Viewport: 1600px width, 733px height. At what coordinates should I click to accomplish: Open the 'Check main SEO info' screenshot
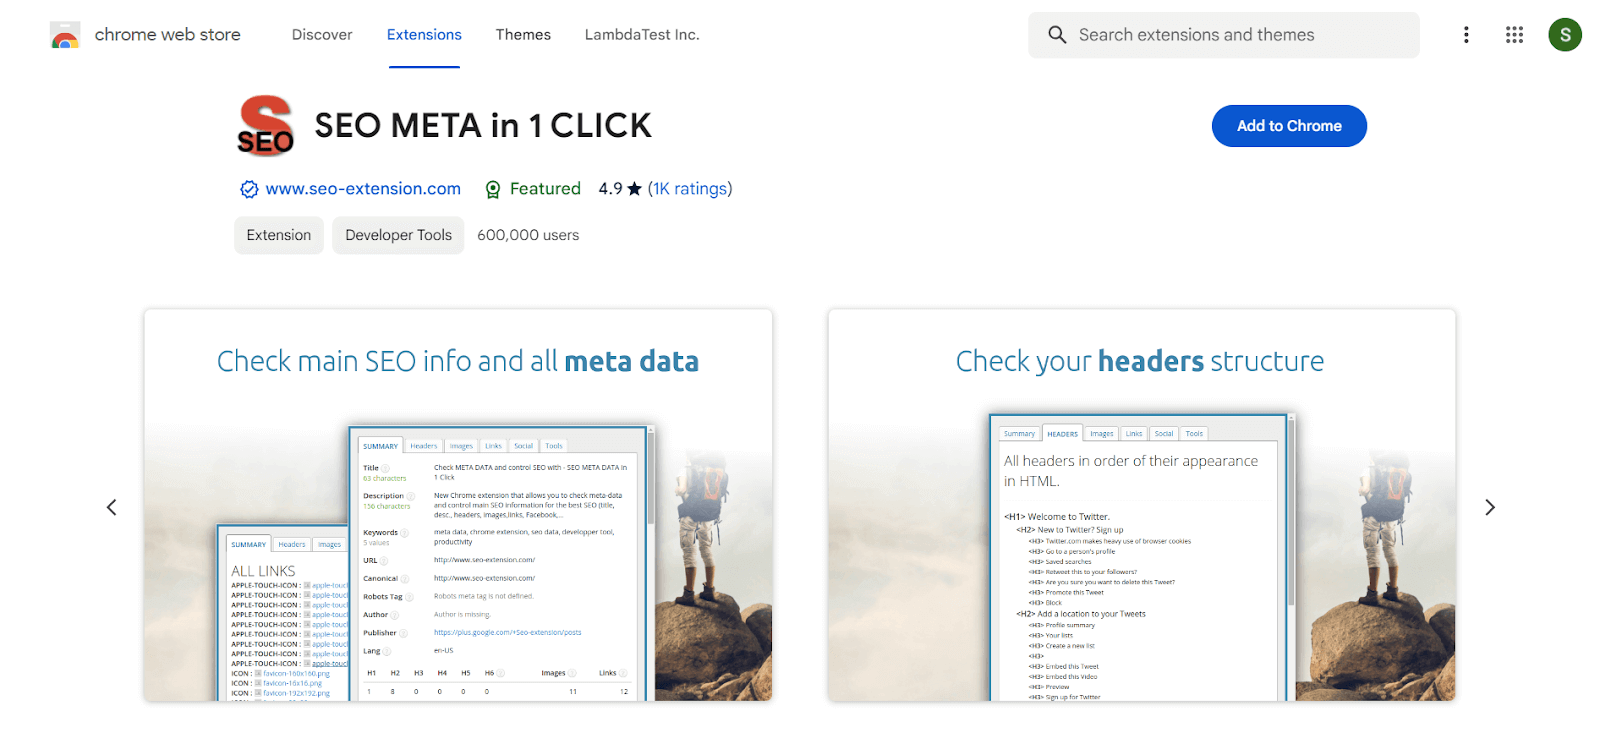(458, 505)
